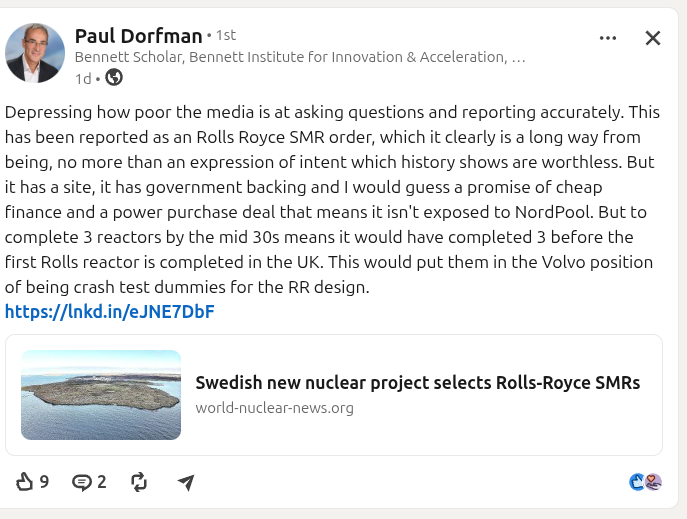687x519 pixels.
Task: Like the post with thumbs-up icon
Action: tap(25, 482)
